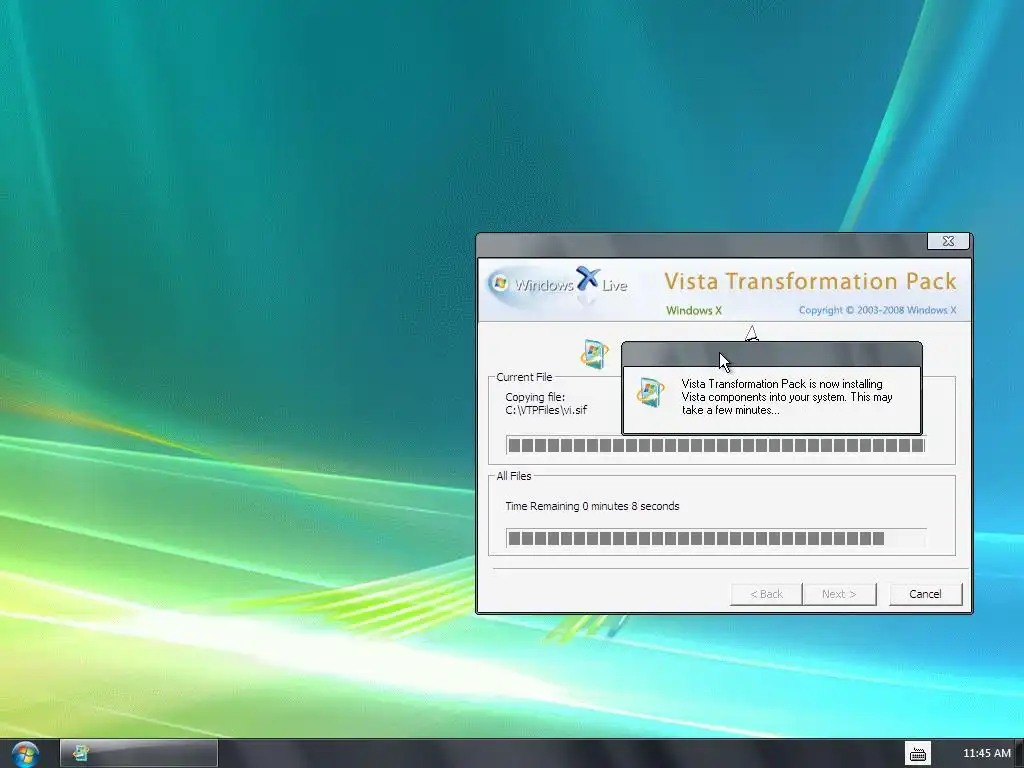
Task: Click the Current File group label
Action: point(524,377)
